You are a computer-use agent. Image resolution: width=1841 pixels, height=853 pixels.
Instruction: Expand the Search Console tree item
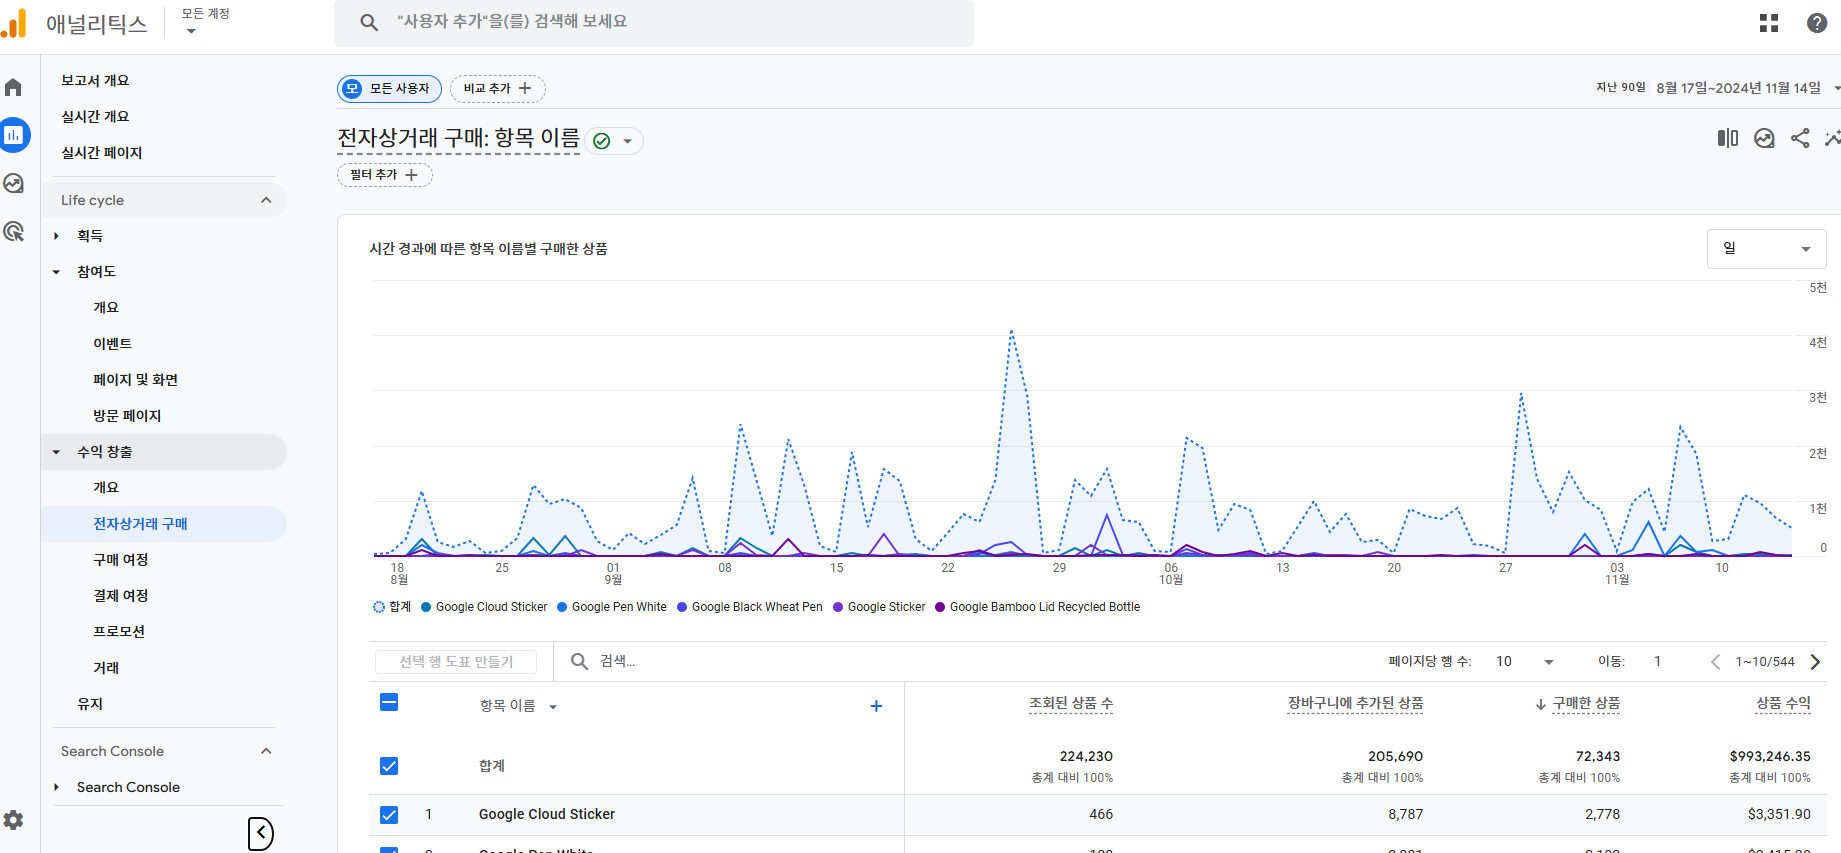tap(56, 788)
